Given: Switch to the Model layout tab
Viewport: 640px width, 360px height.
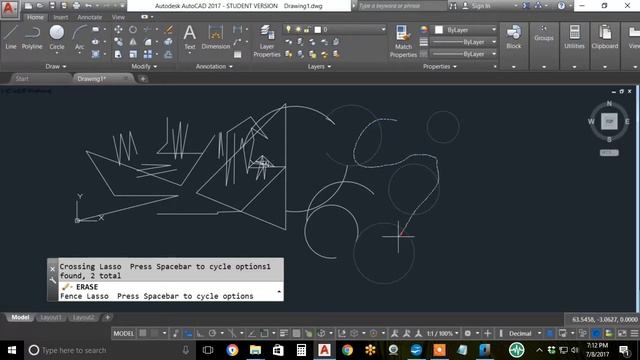Looking at the screenshot, I should pyautogui.click(x=20, y=317).
